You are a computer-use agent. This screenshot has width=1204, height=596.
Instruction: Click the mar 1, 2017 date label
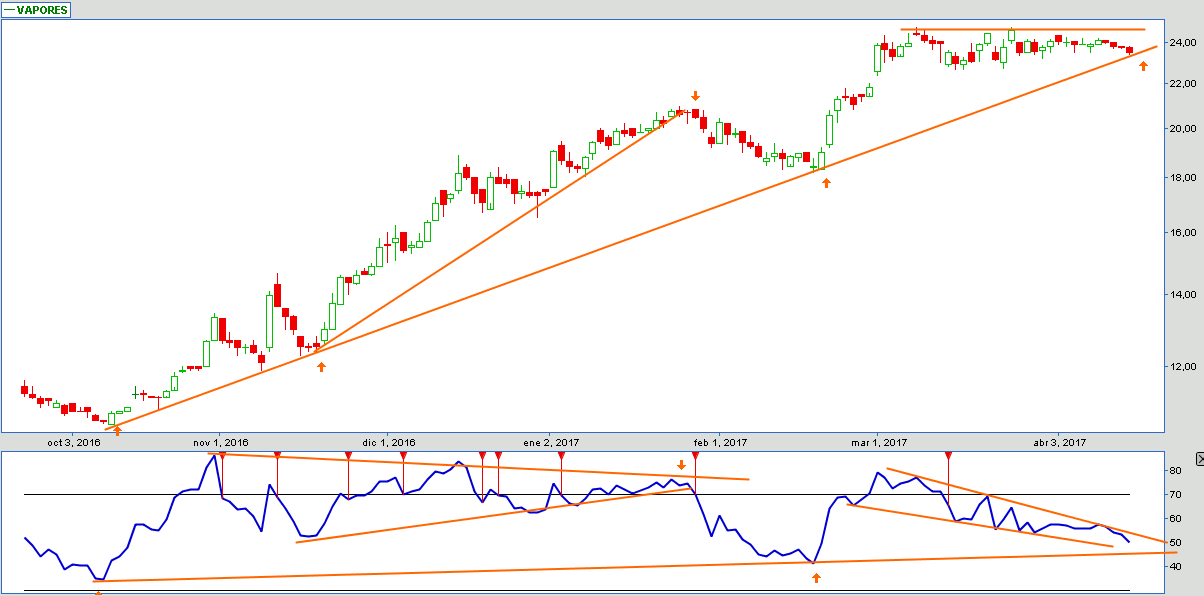tap(879, 442)
